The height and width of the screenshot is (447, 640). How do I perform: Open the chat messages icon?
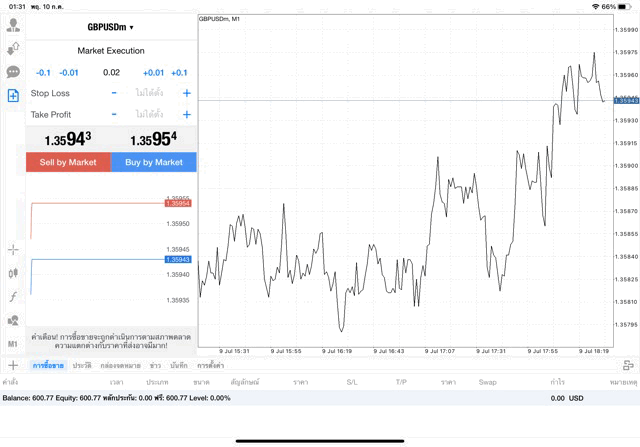(x=13, y=72)
